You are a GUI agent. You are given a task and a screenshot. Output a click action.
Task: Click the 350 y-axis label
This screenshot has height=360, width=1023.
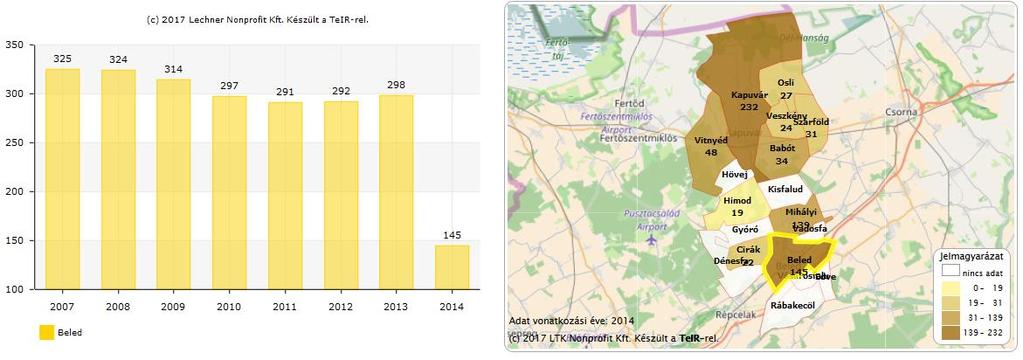(x=14, y=44)
